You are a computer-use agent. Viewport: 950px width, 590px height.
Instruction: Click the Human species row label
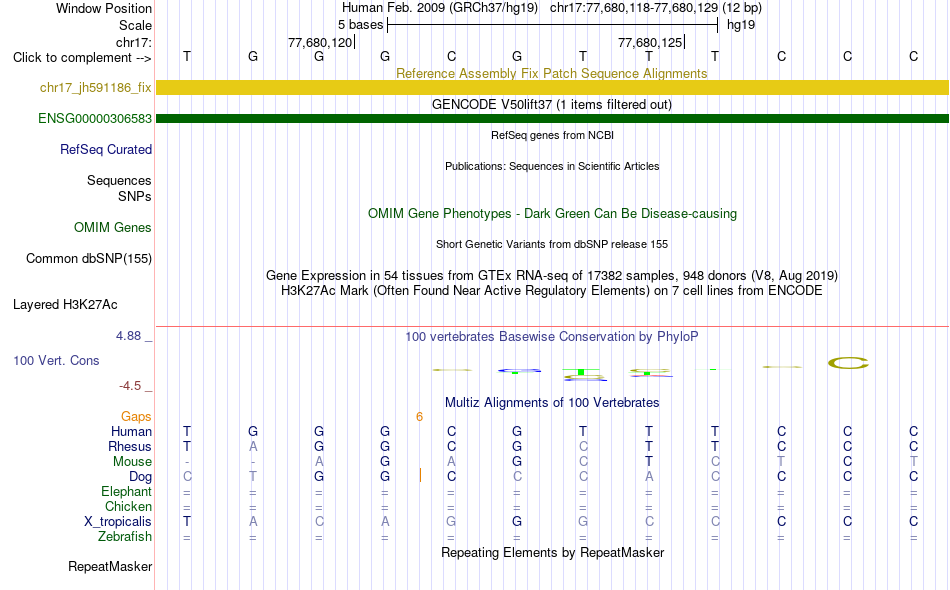pos(131,431)
